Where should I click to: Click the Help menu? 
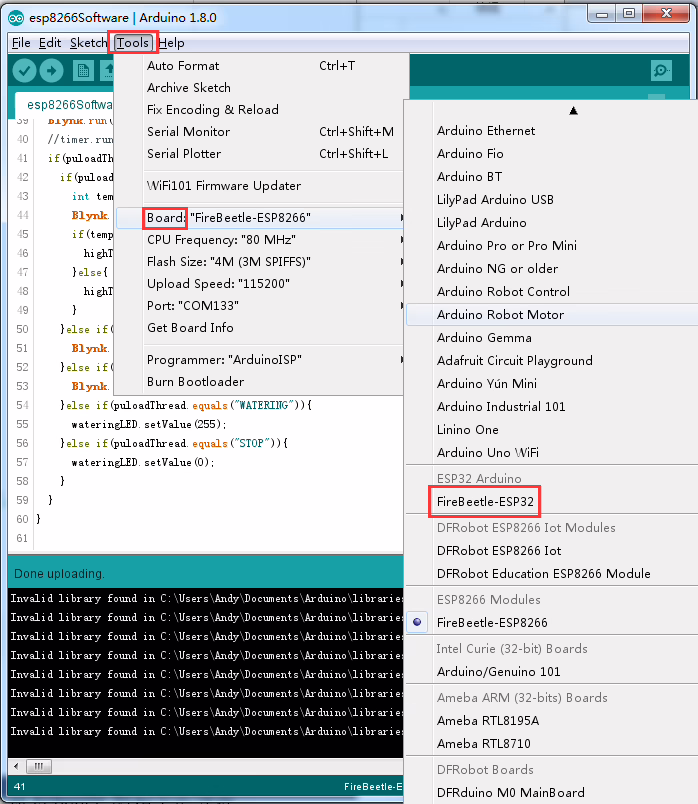point(171,43)
